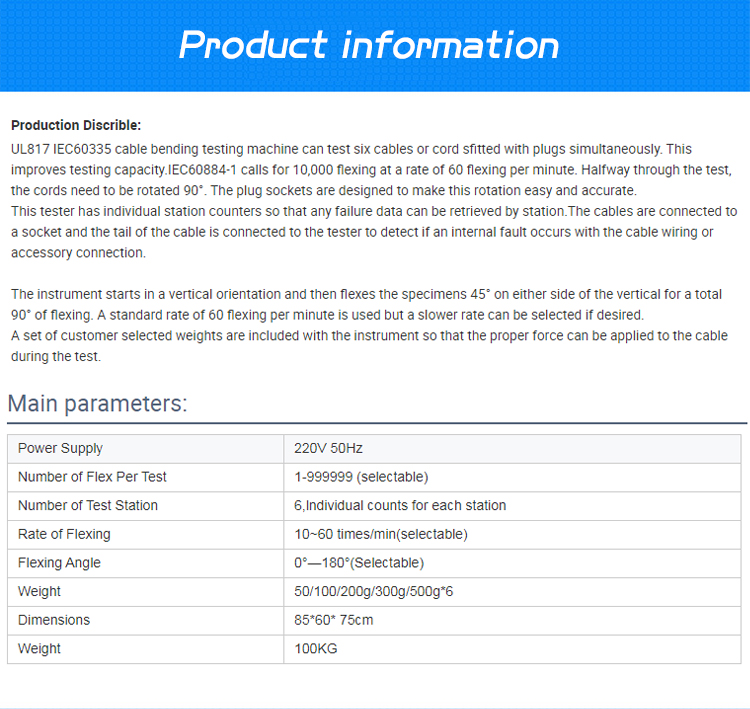Click the "Flexing Angle" row label
The width and height of the screenshot is (750, 709).
tap(59, 562)
